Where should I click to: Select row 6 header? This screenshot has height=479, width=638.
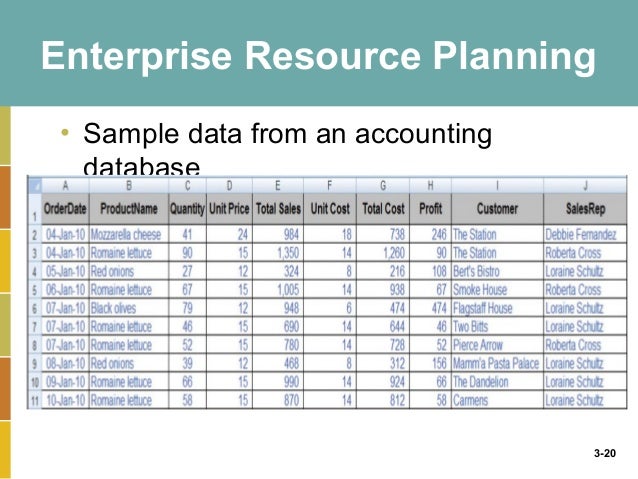coord(35,308)
